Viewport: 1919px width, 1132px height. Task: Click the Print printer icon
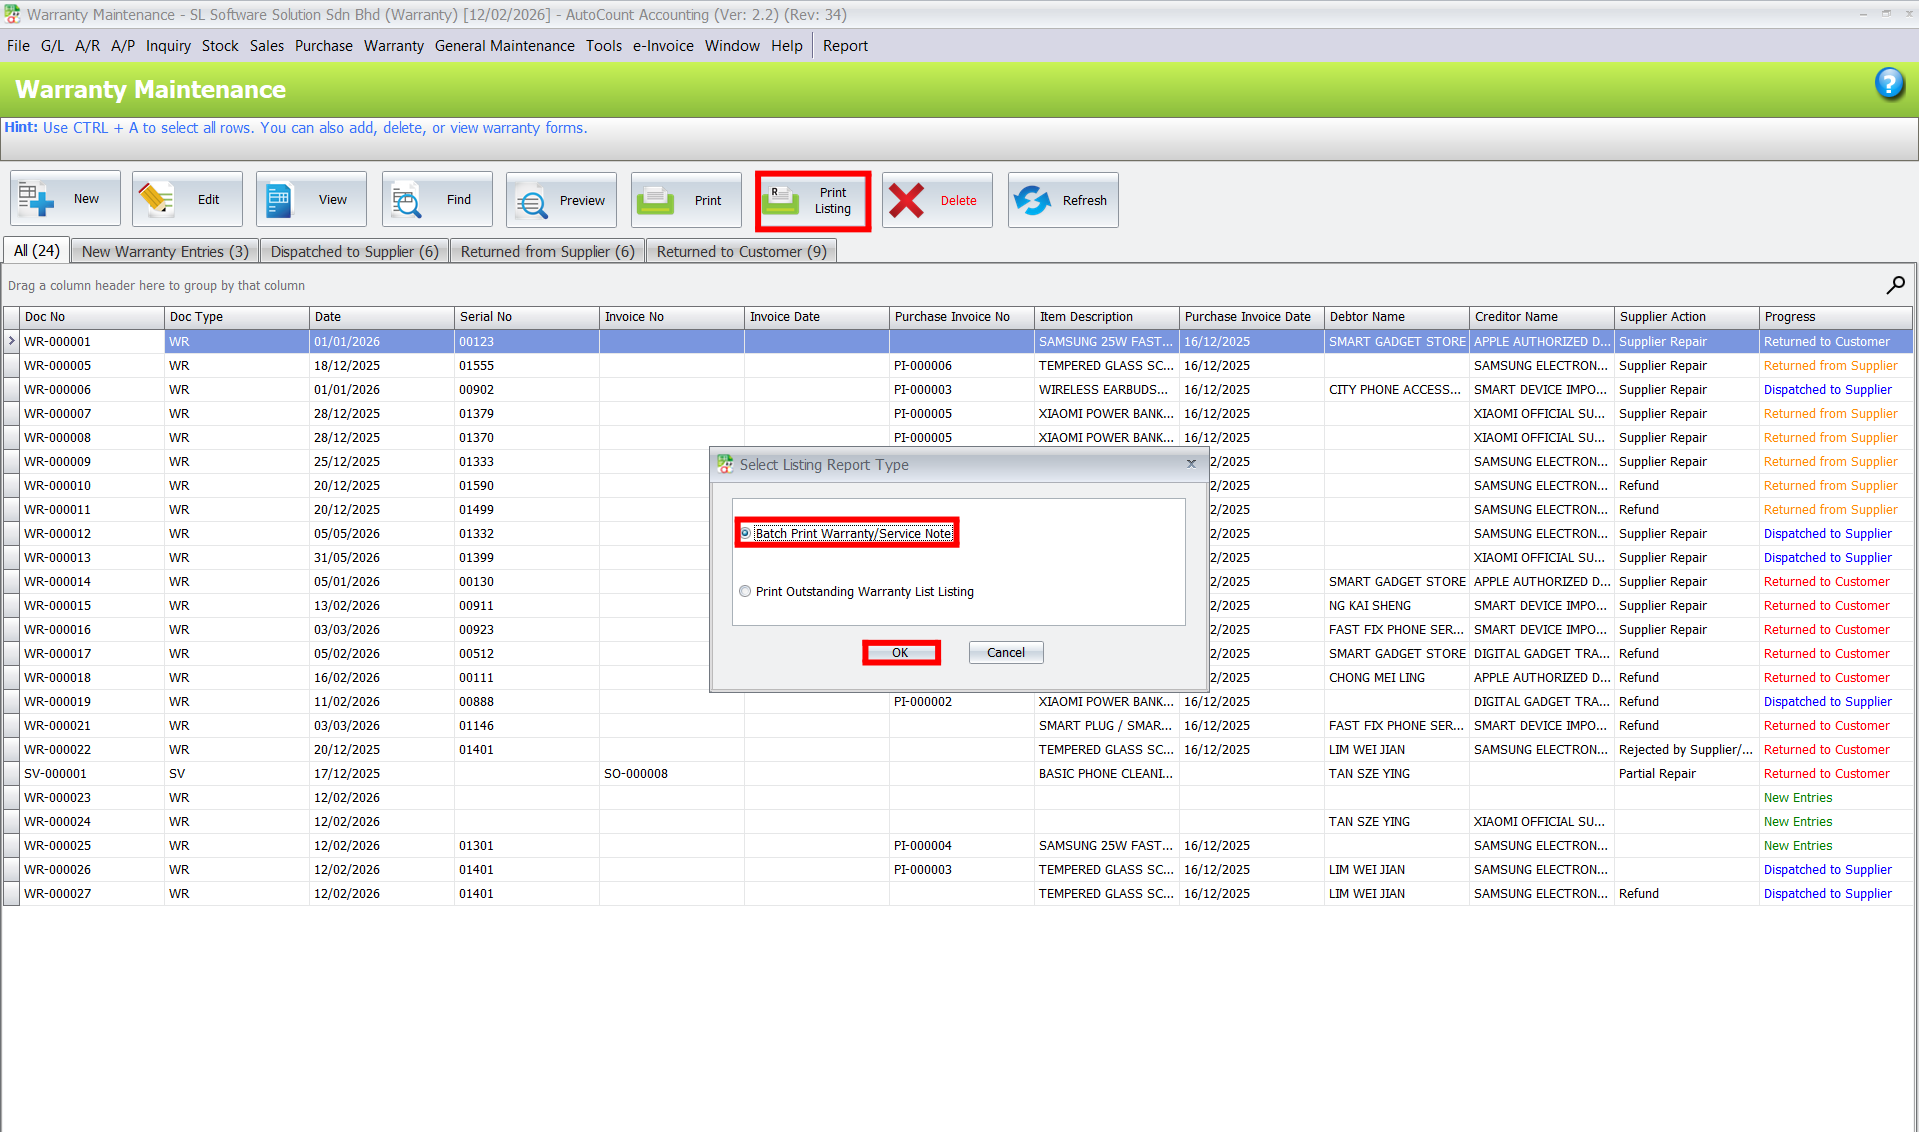[656, 201]
